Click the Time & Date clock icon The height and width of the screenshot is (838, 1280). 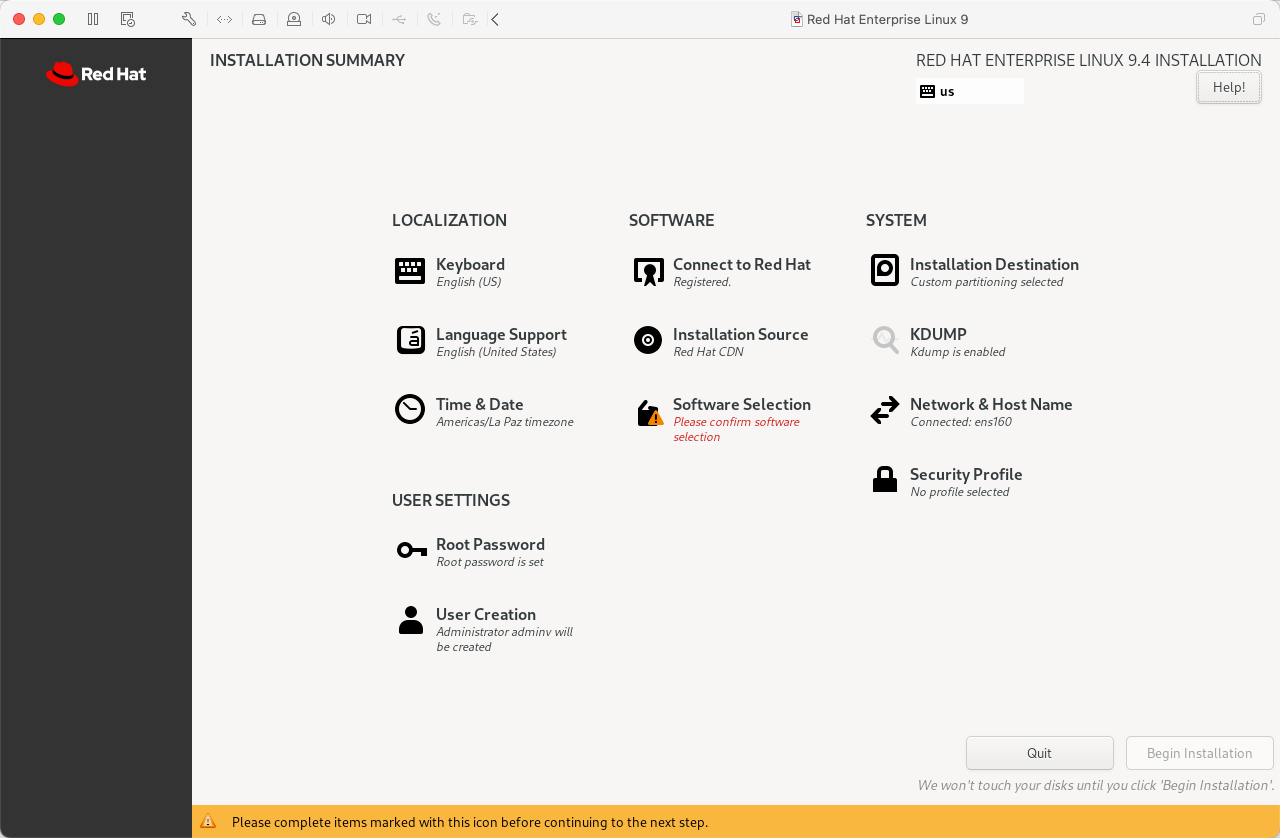pos(410,410)
